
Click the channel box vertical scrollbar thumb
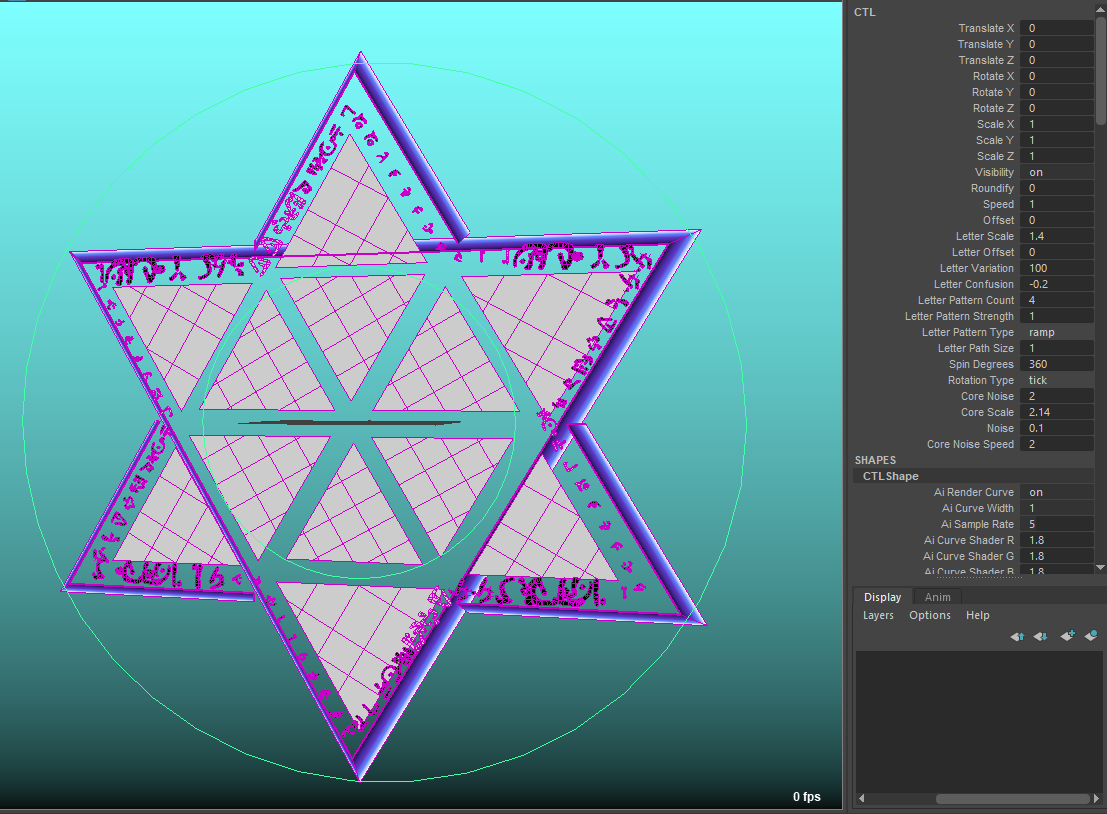point(1101,71)
